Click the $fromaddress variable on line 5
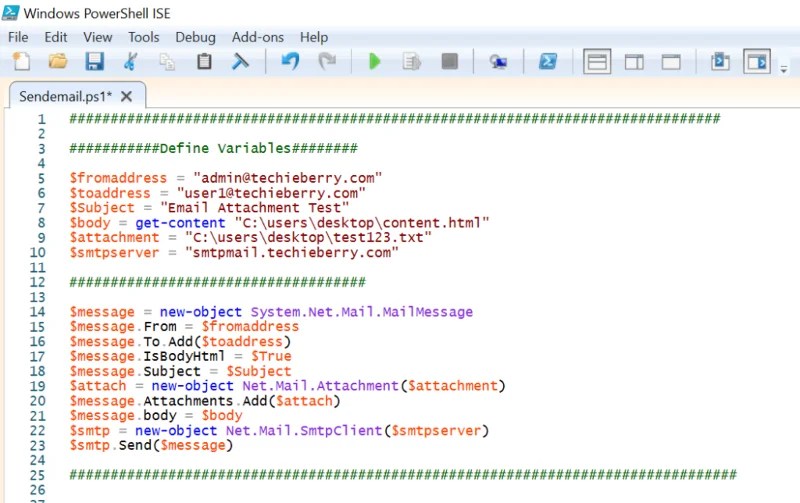The height and width of the screenshot is (503, 800). (118, 178)
